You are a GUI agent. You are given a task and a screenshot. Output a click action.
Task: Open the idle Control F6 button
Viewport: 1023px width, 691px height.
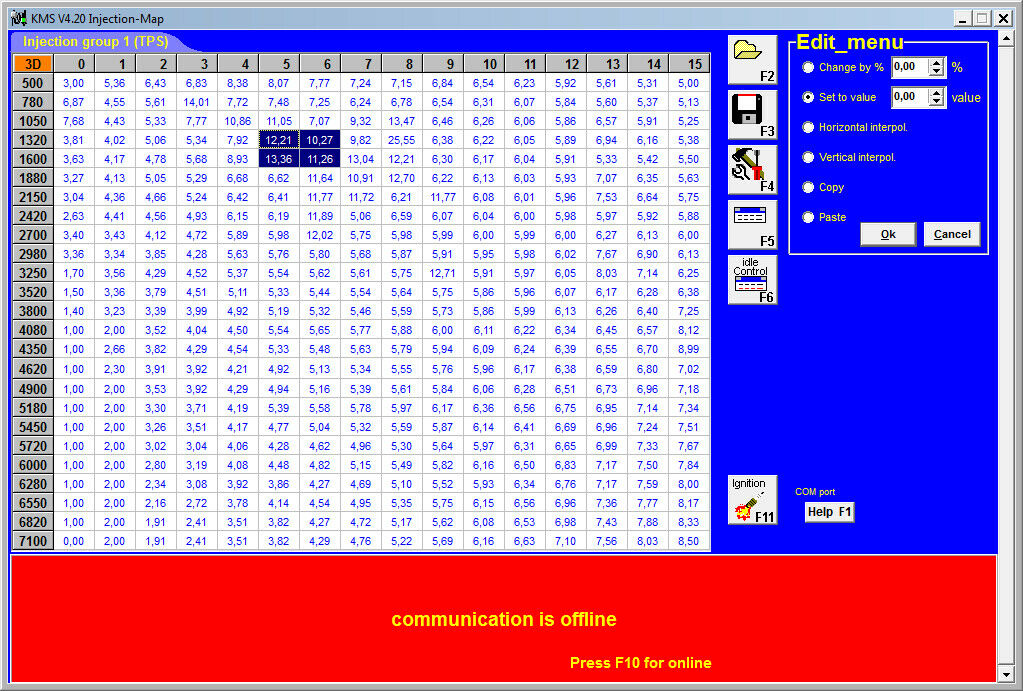click(x=752, y=280)
